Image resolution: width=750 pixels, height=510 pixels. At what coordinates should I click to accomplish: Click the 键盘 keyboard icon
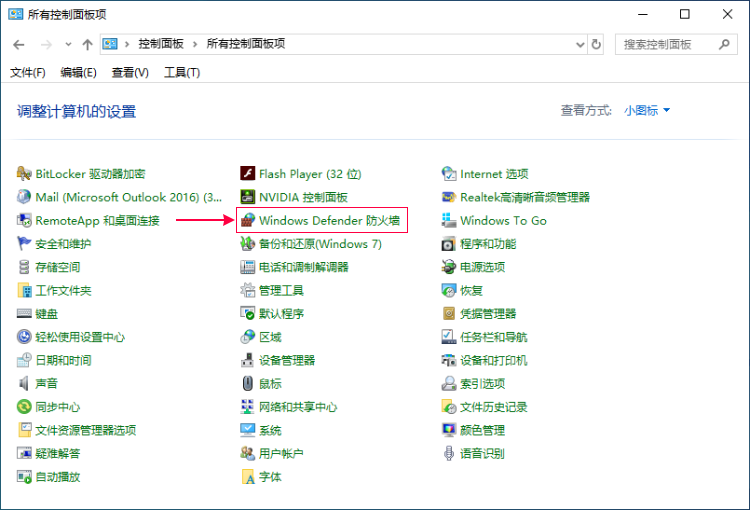point(24,313)
